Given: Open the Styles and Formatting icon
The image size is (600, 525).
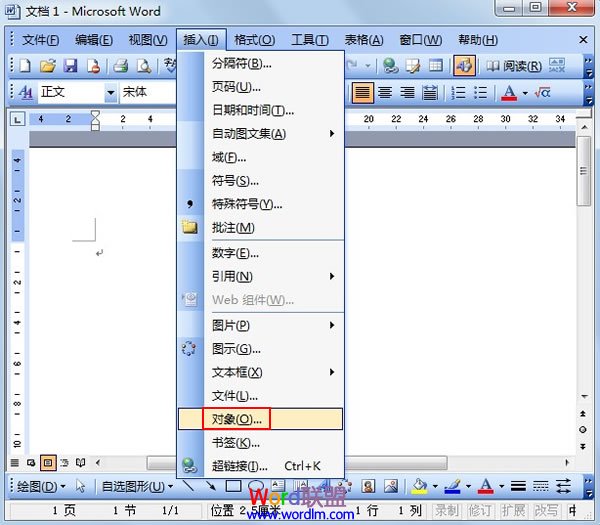Looking at the screenshot, I should (x=25, y=92).
